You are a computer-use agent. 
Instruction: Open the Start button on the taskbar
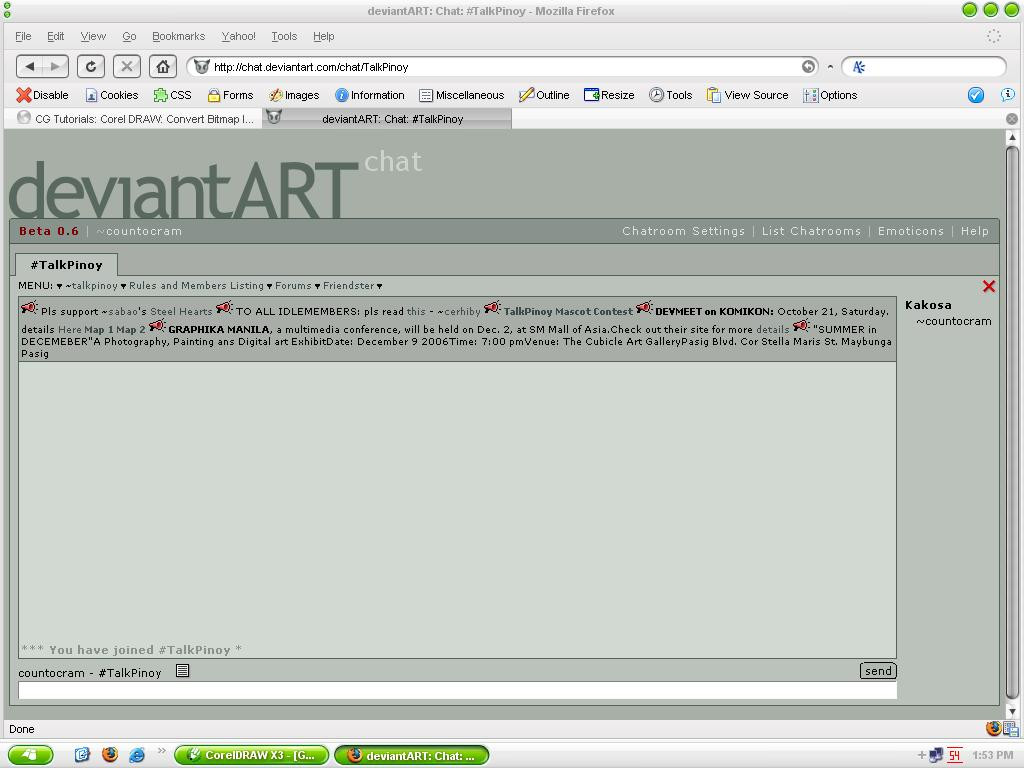pos(29,756)
